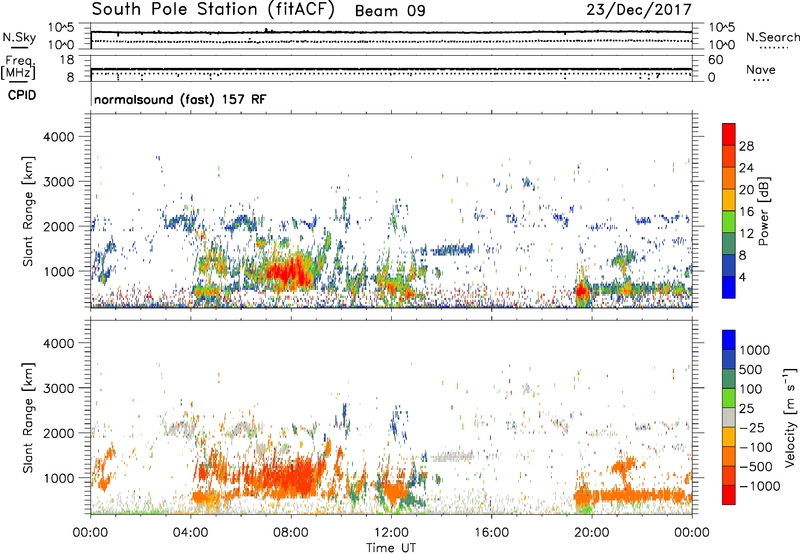Image resolution: width=800 pixels, height=554 pixels.
Task: Click the 'Freq. [MHz]' axis label
Action: coord(18,68)
